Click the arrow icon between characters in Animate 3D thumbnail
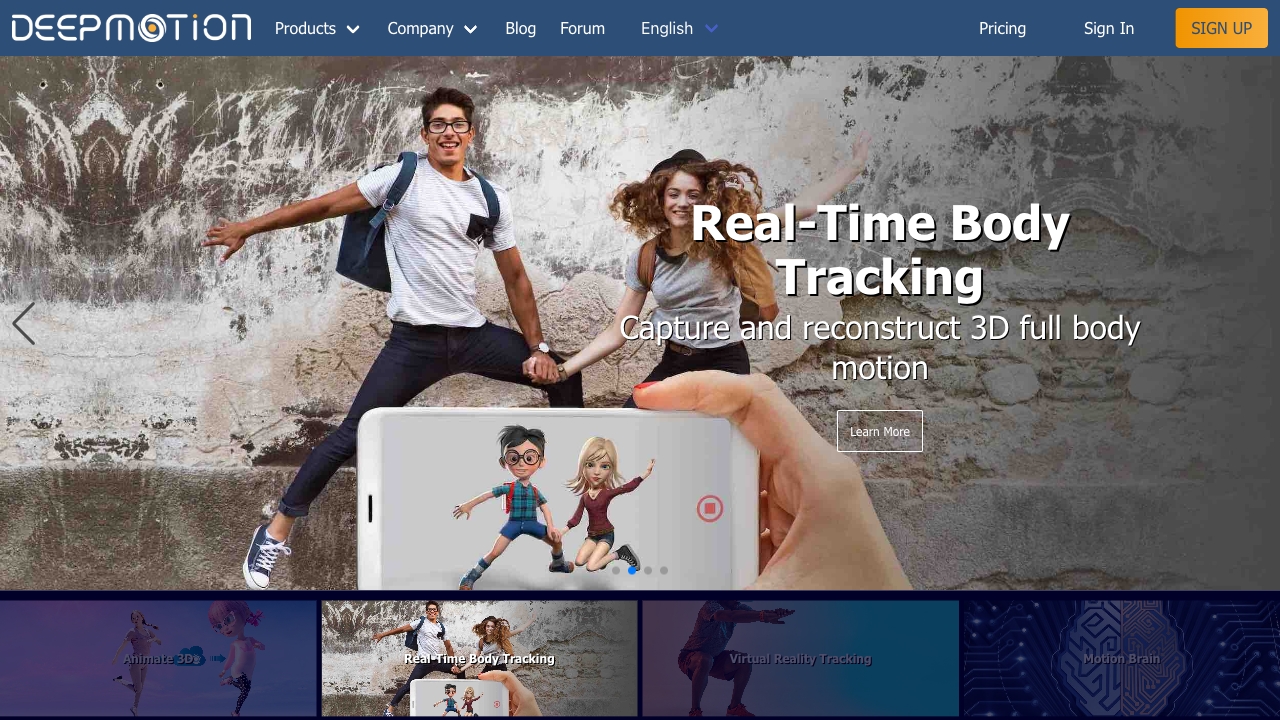 218,658
